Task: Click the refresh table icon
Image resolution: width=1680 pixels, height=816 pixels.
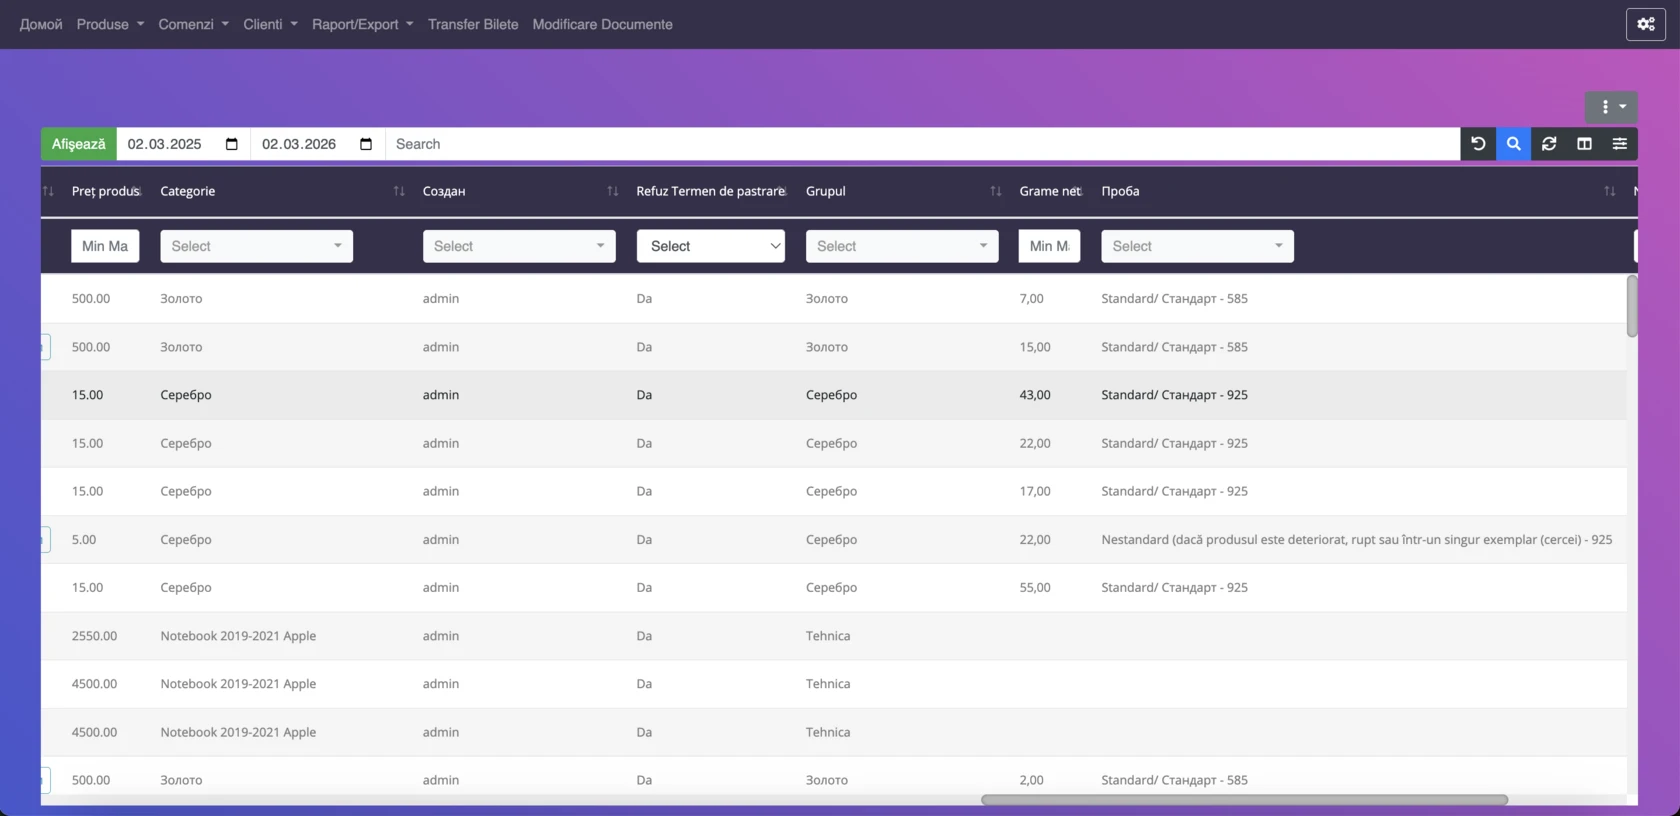Action: (x=1549, y=144)
